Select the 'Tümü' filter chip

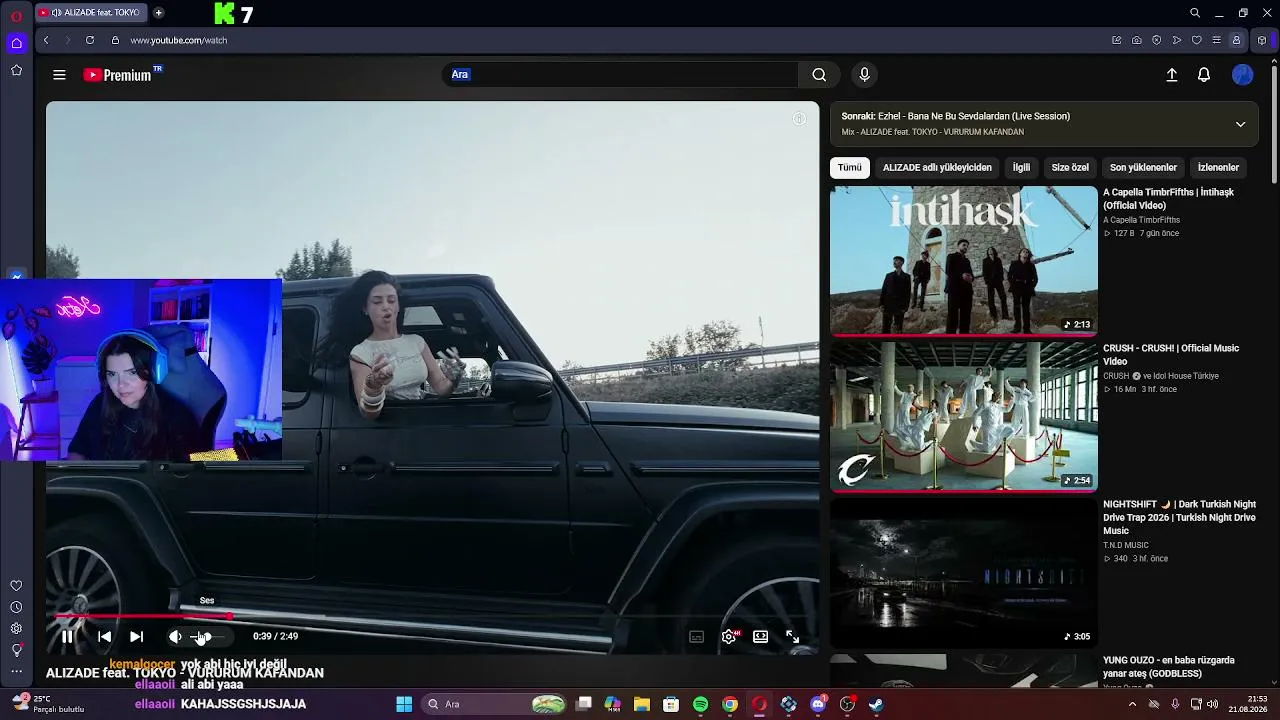pos(850,168)
